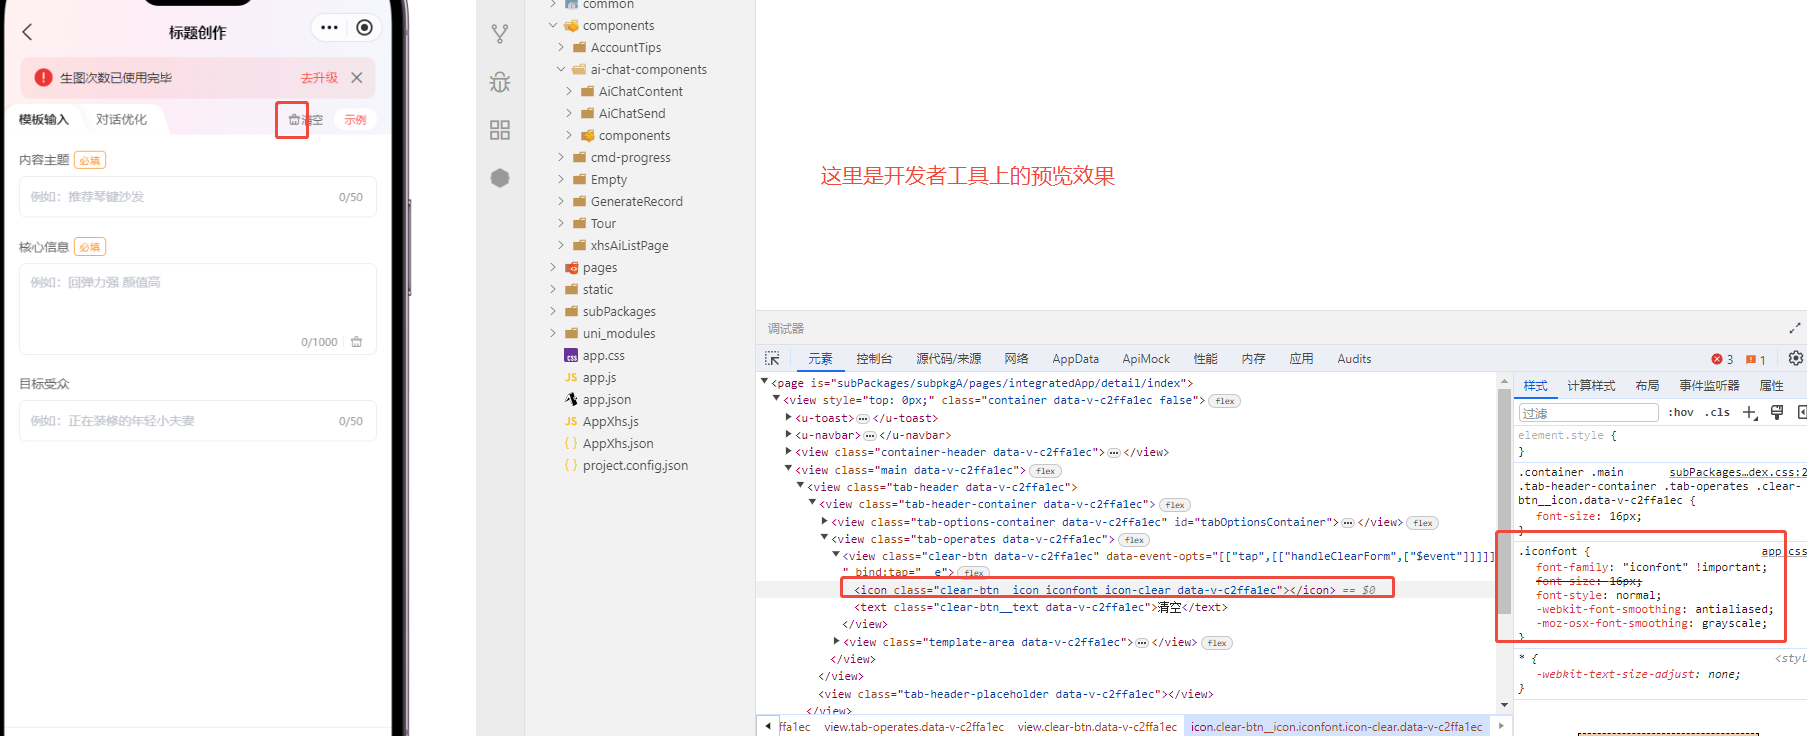Image resolution: width=1807 pixels, height=736 pixels.
Task: Go back using the phone navbar arrow
Action: point(27,32)
